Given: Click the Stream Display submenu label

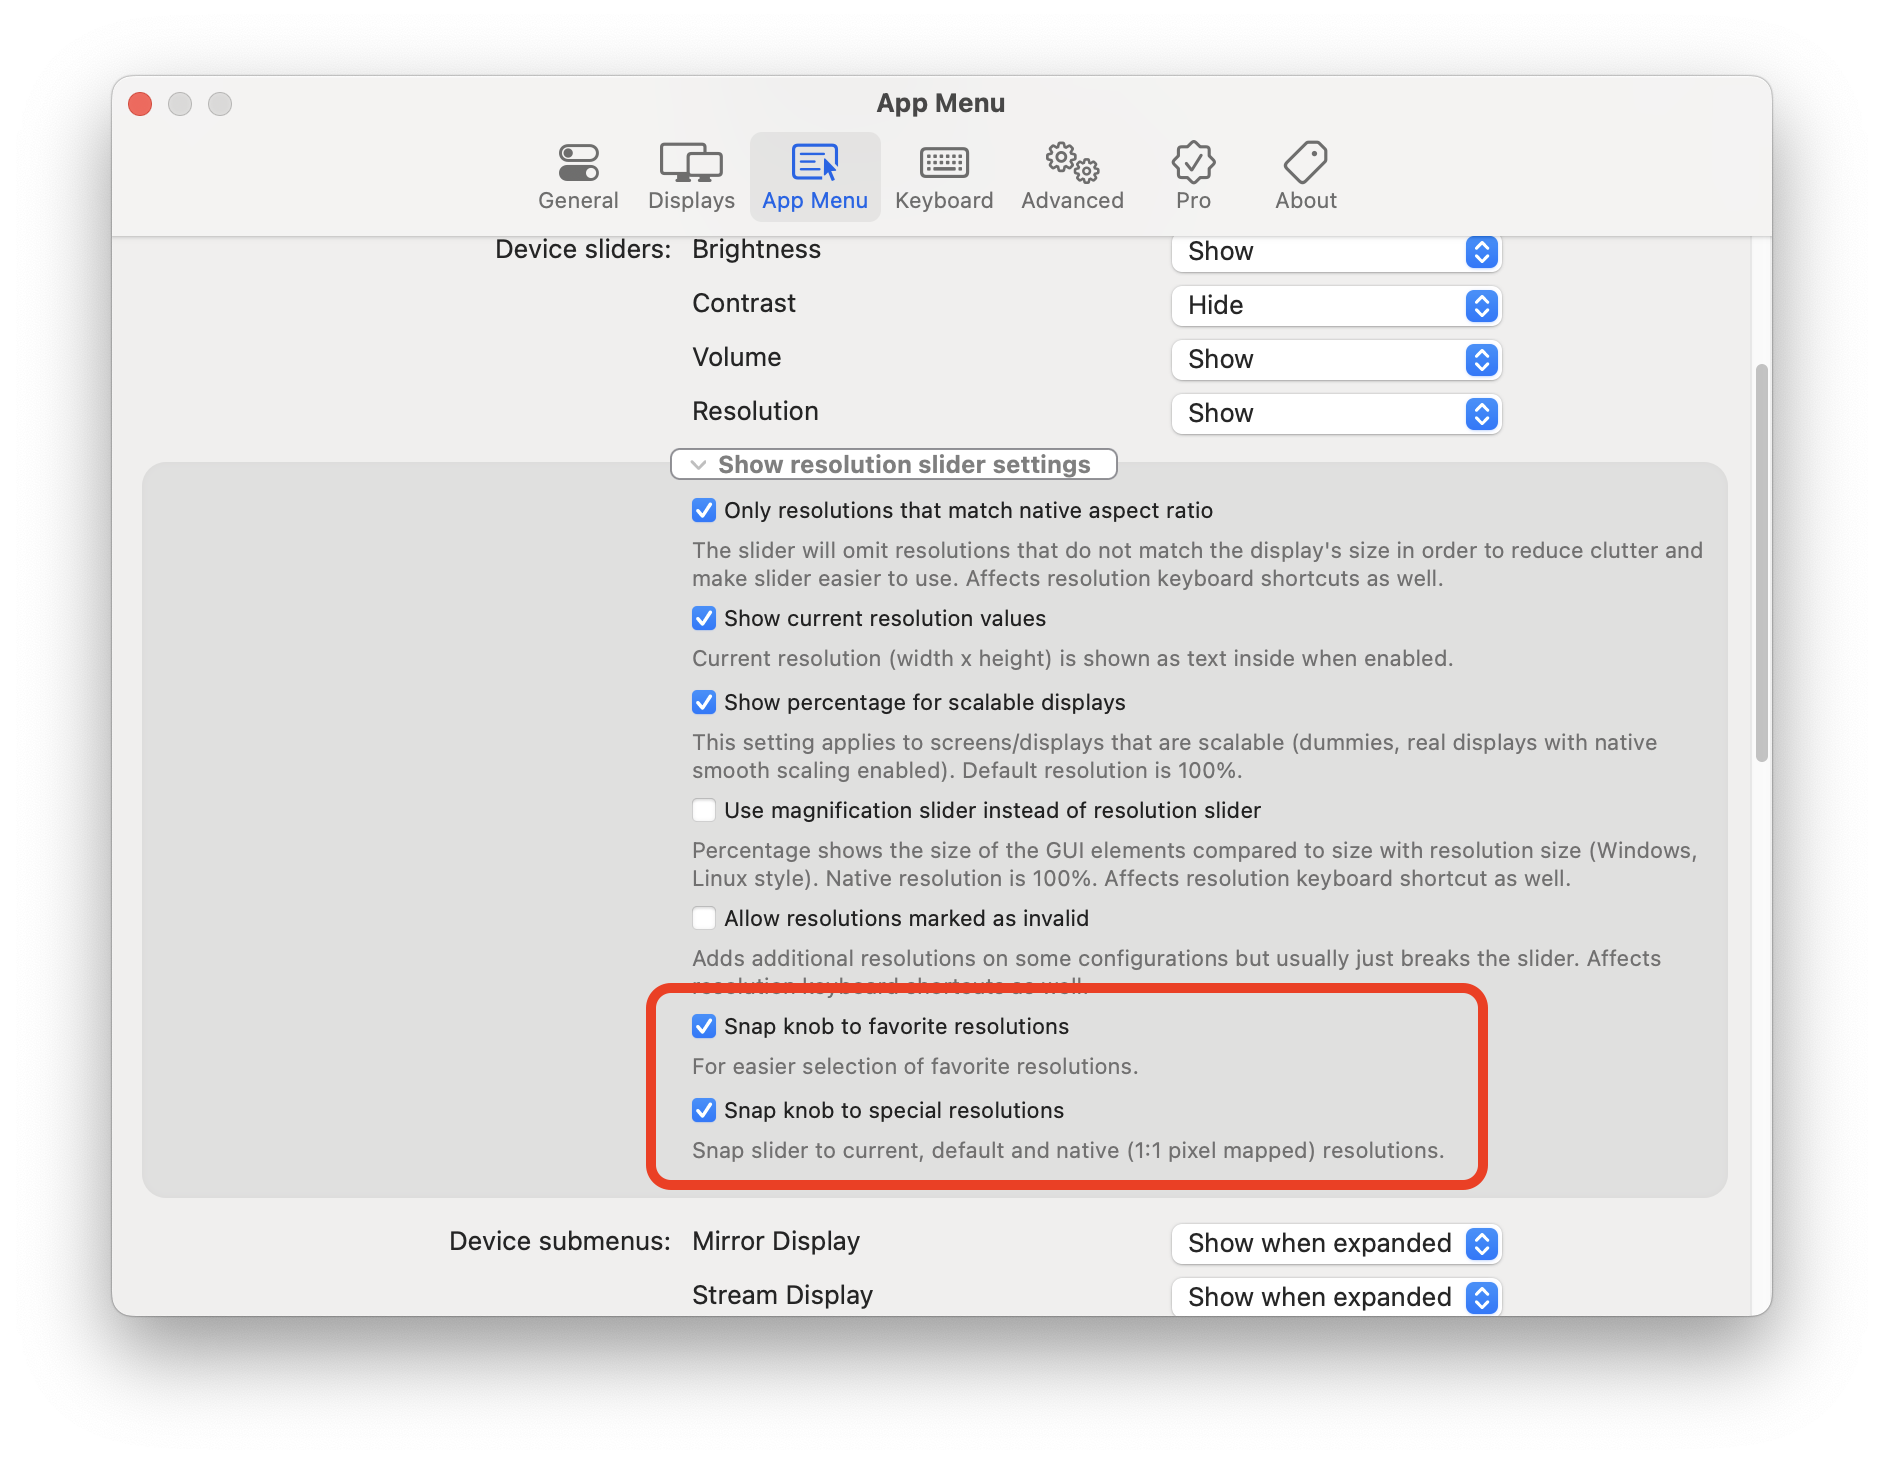Looking at the screenshot, I should point(782,1296).
